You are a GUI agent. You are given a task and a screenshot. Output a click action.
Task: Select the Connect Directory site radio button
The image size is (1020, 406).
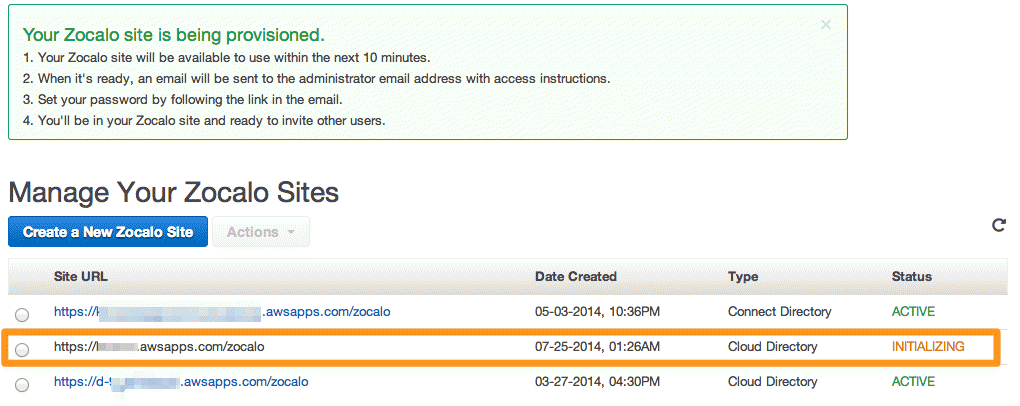[22, 315]
